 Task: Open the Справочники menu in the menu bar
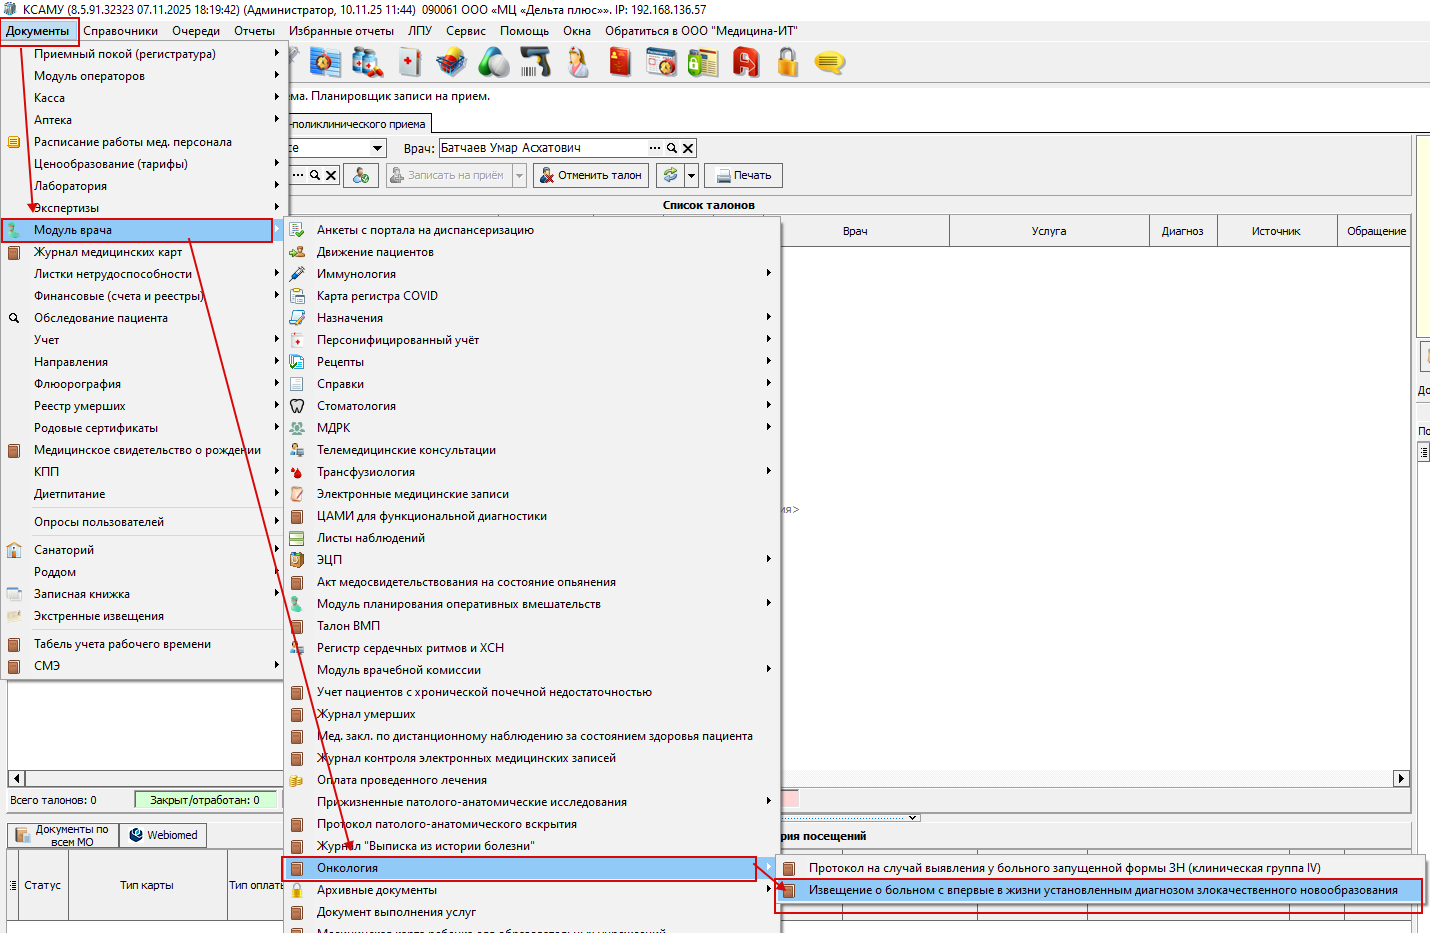[120, 31]
